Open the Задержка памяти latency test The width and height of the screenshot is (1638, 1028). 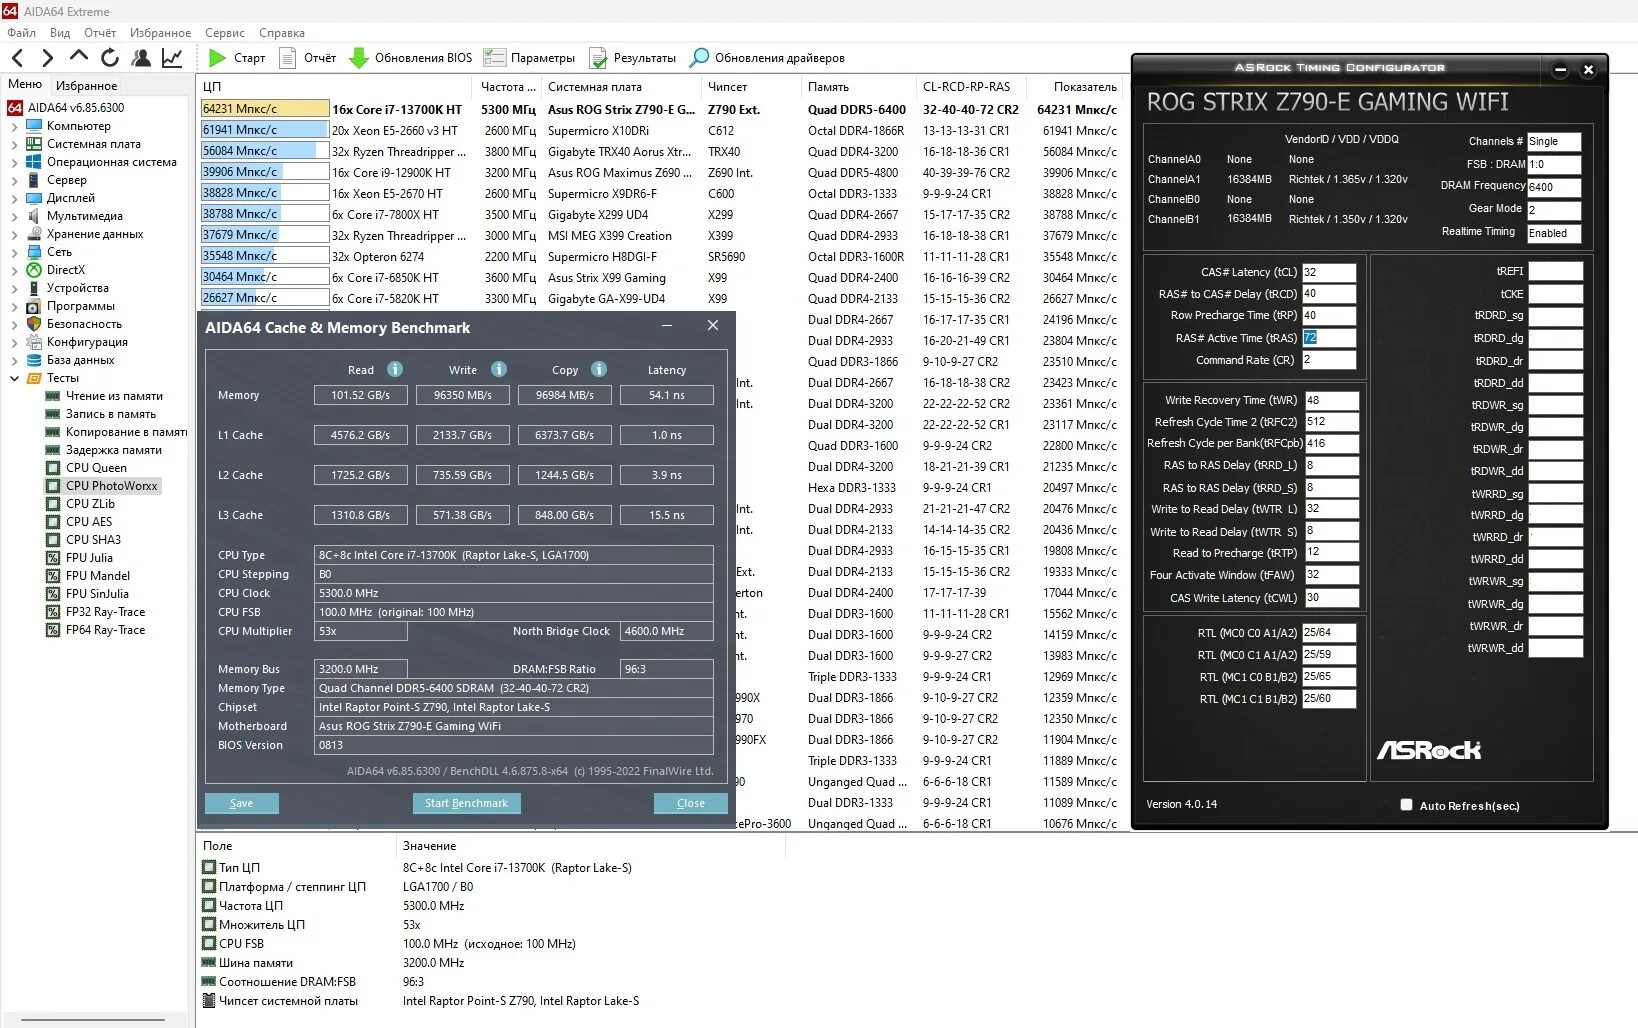coord(113,450)
